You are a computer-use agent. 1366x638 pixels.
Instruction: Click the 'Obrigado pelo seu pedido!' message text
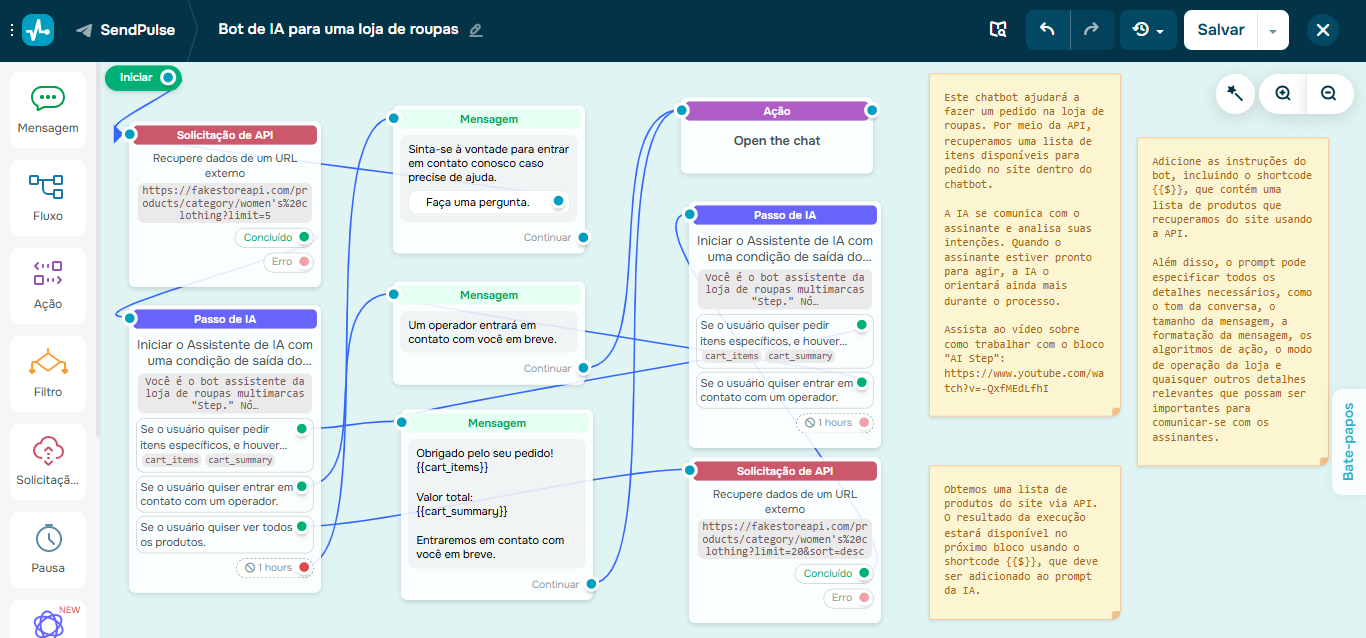(x=485, y=453)
